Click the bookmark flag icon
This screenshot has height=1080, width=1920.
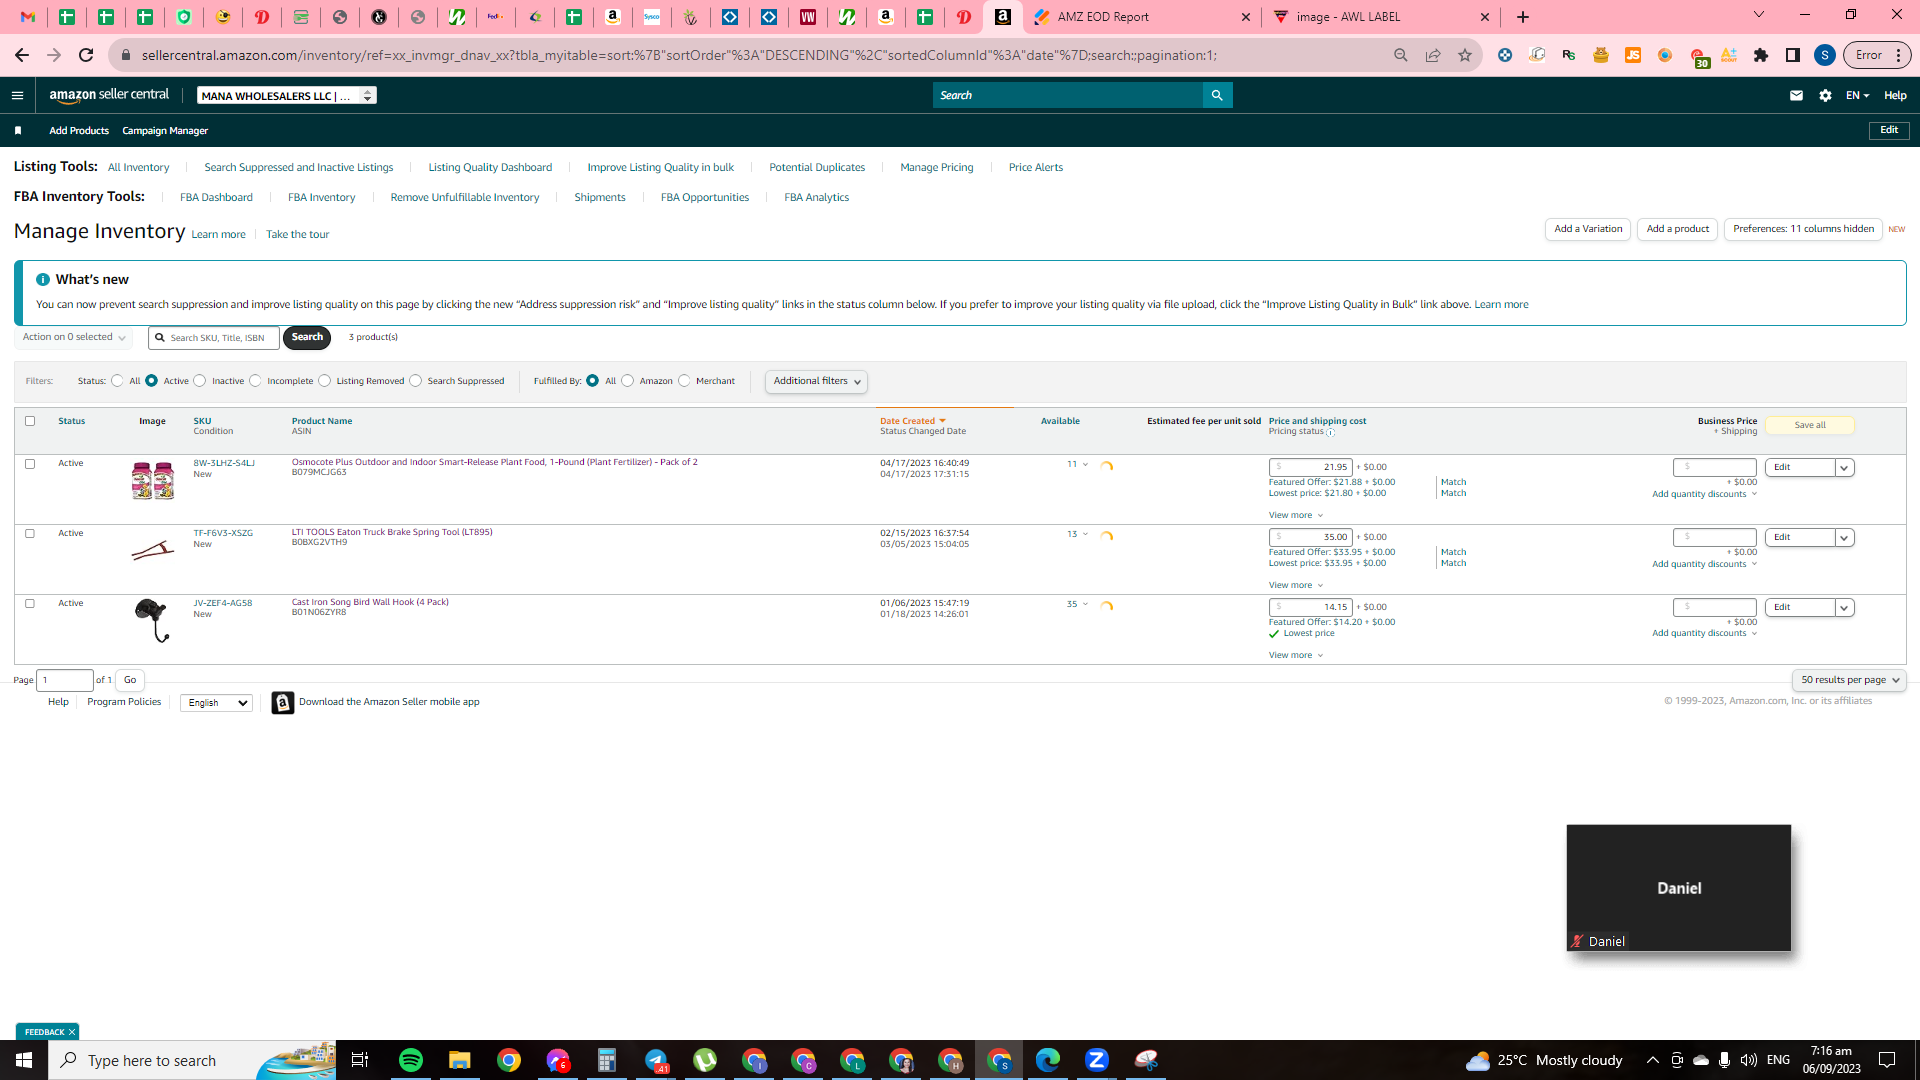18,131
